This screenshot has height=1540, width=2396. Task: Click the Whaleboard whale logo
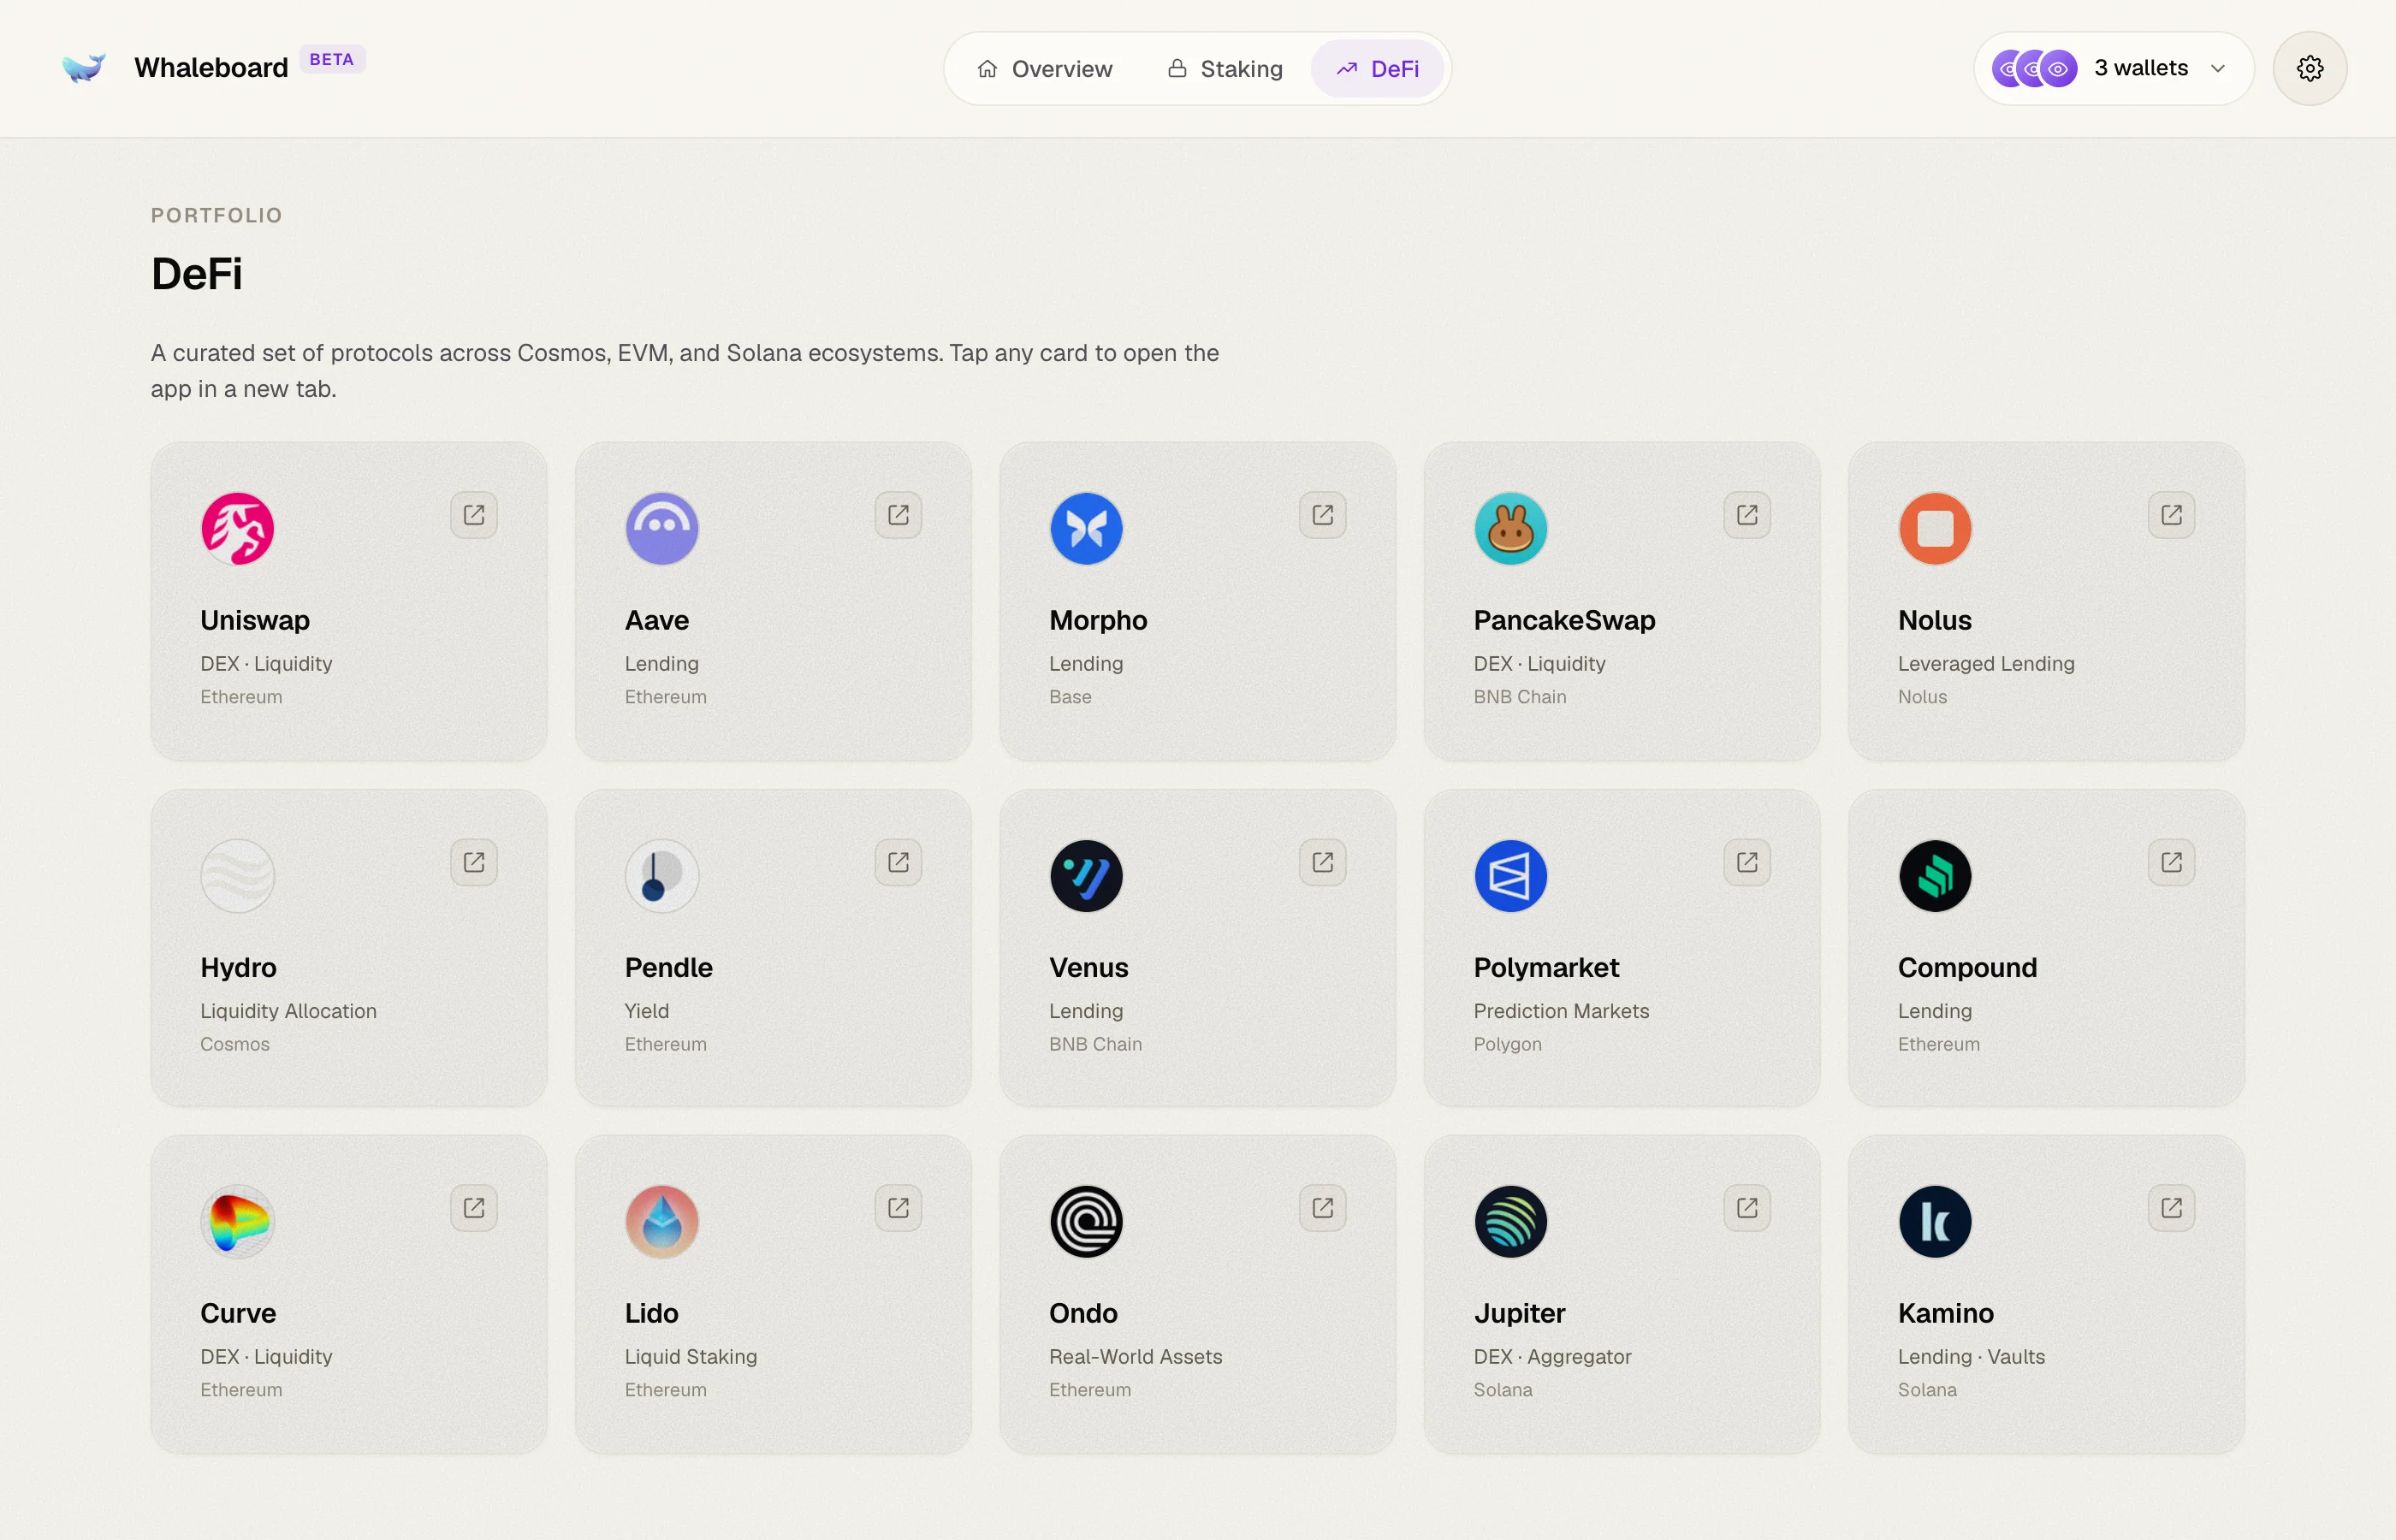click(84, 67)
